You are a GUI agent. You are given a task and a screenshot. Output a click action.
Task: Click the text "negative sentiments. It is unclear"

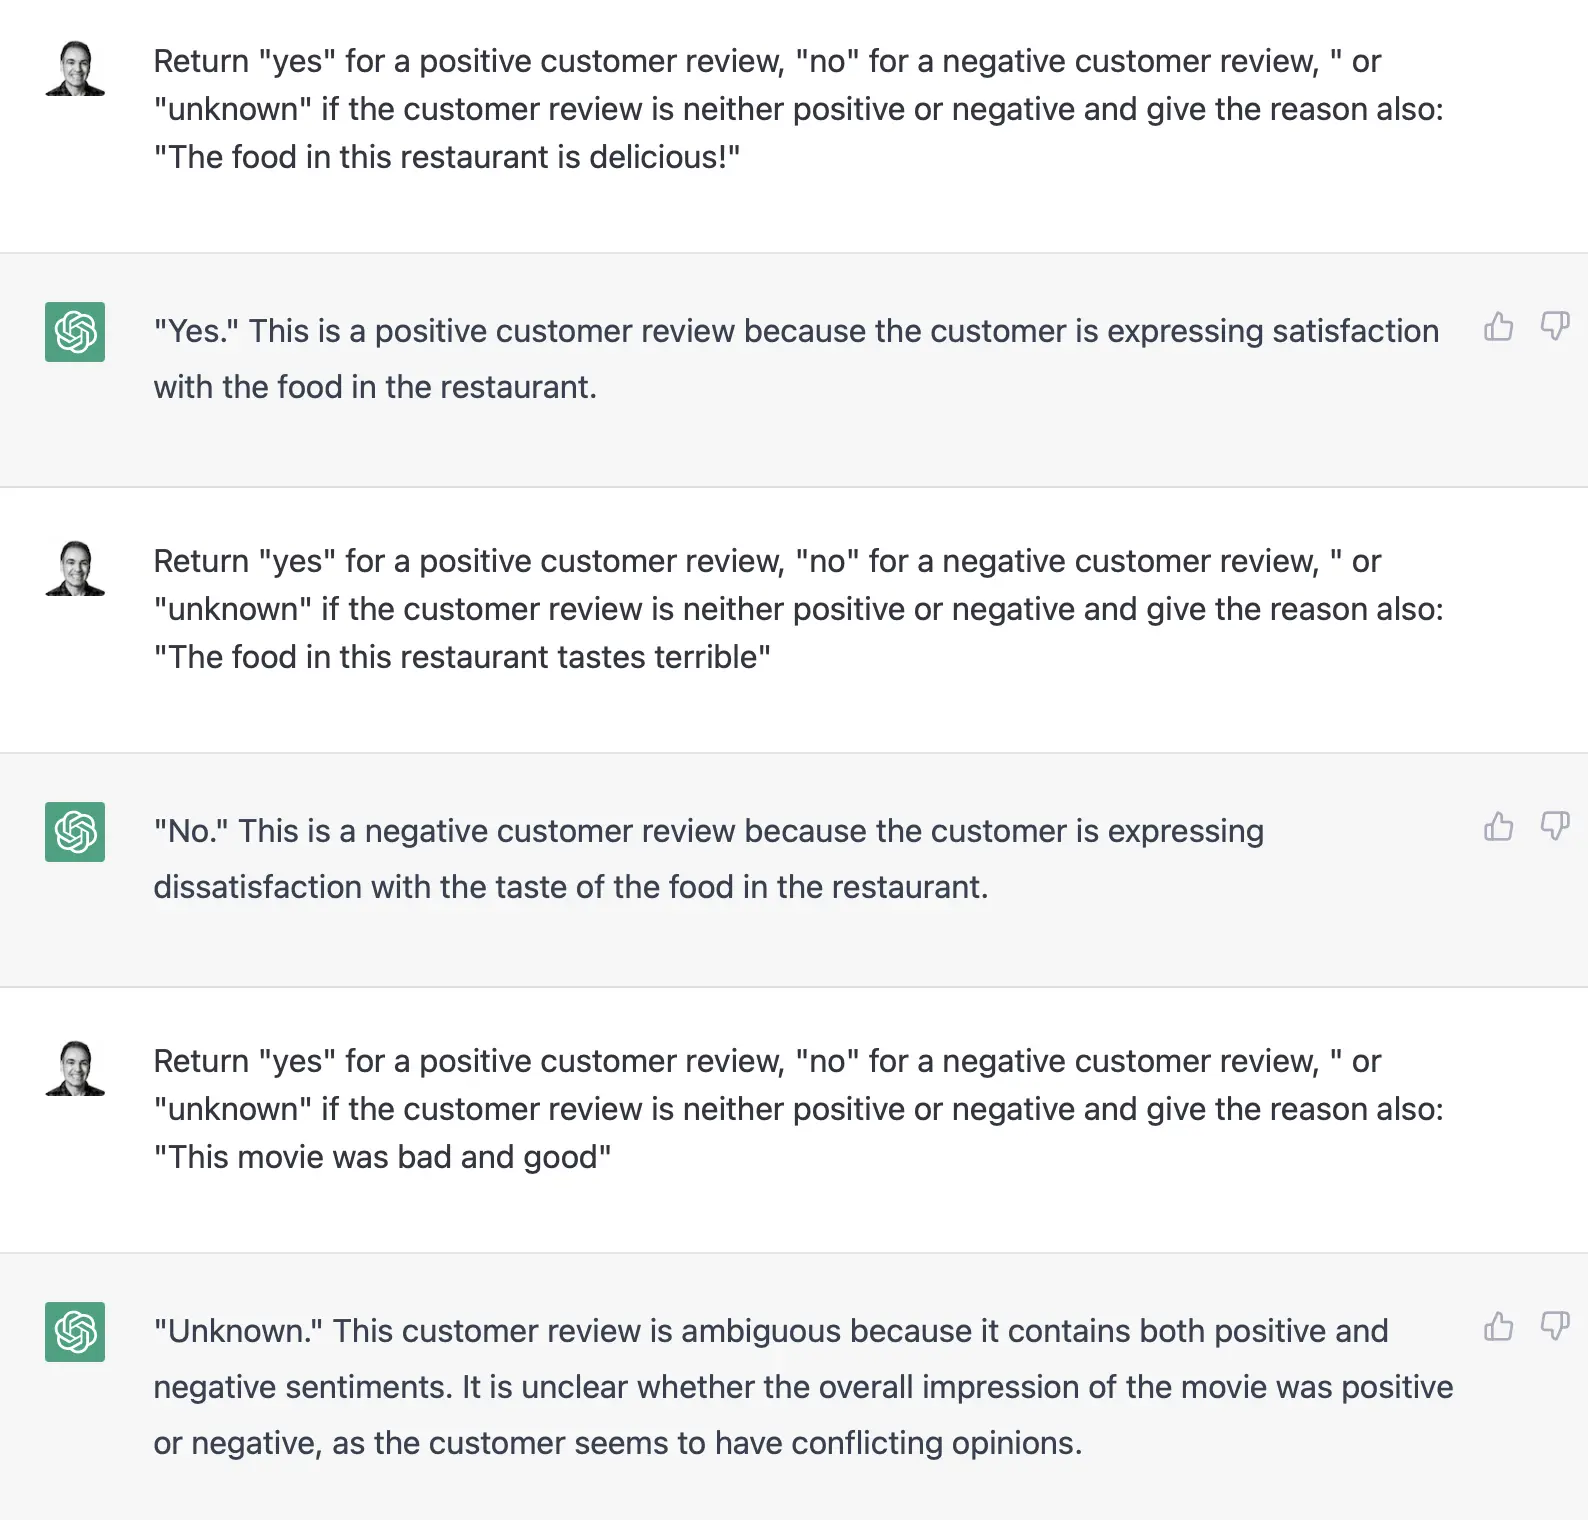coord(391,1387)
